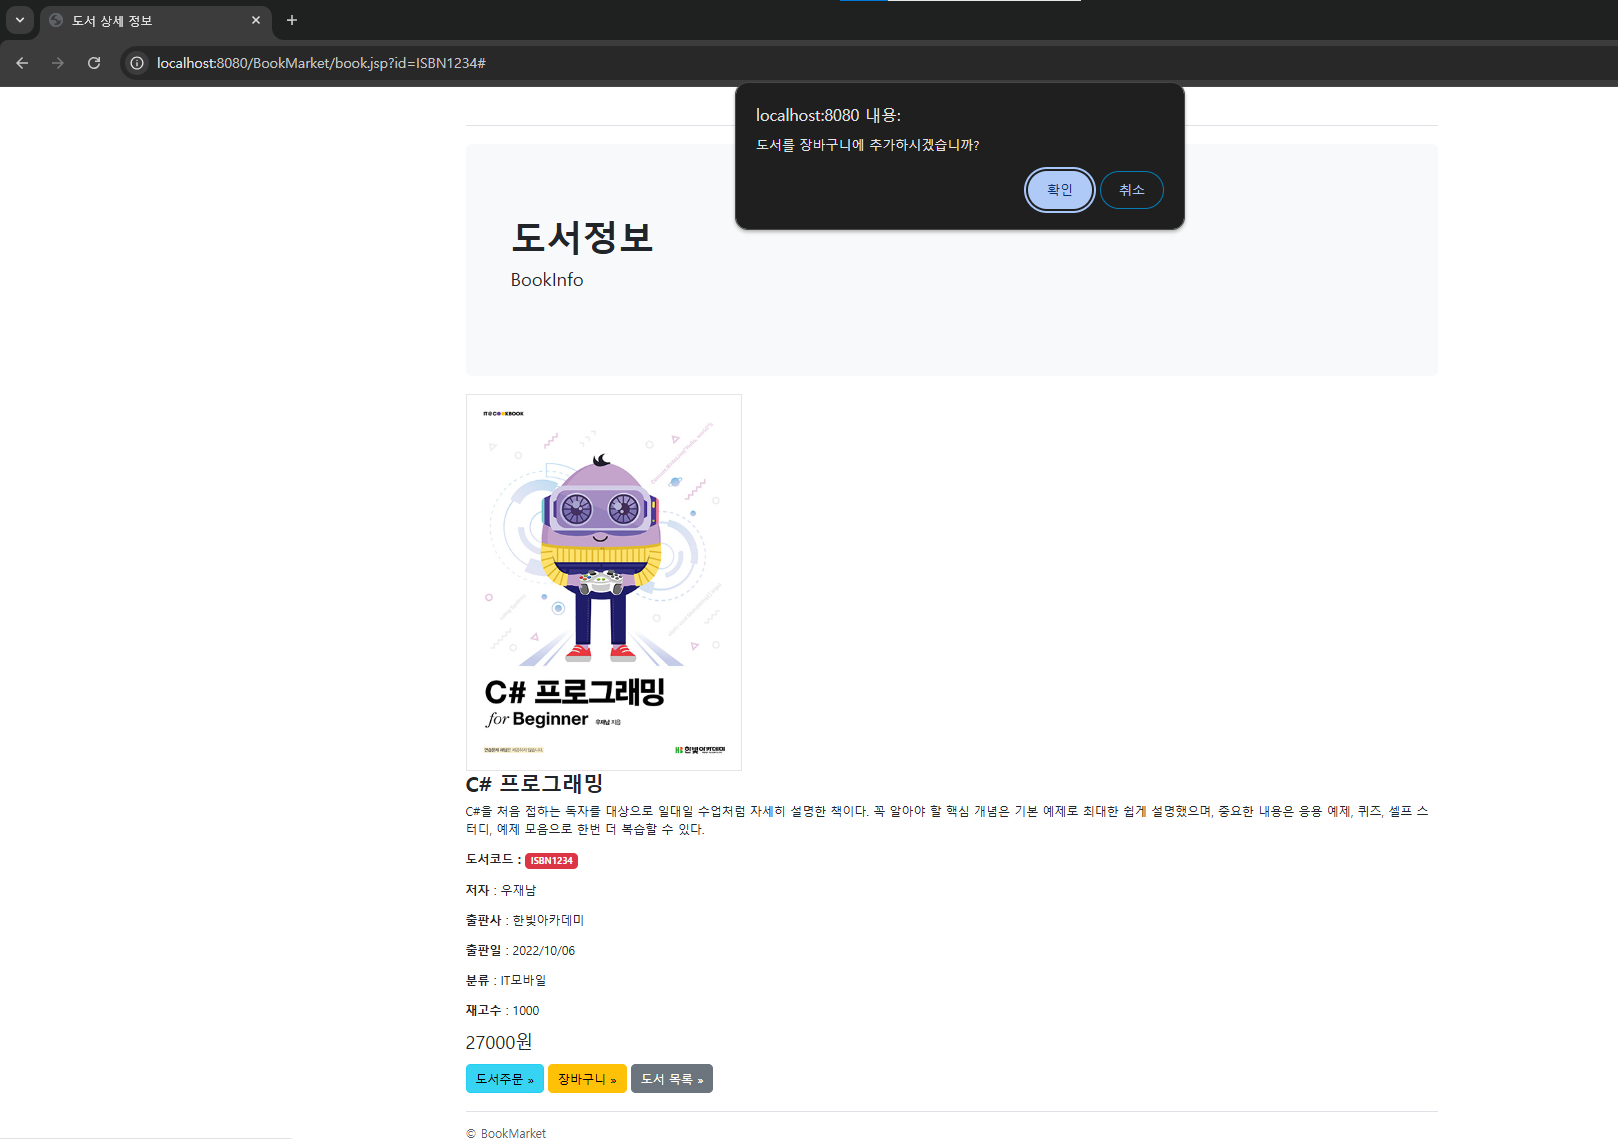Click the ISBN1234 red badge
Screen dimensions: 1618x1139
click(x=551, y=861)
